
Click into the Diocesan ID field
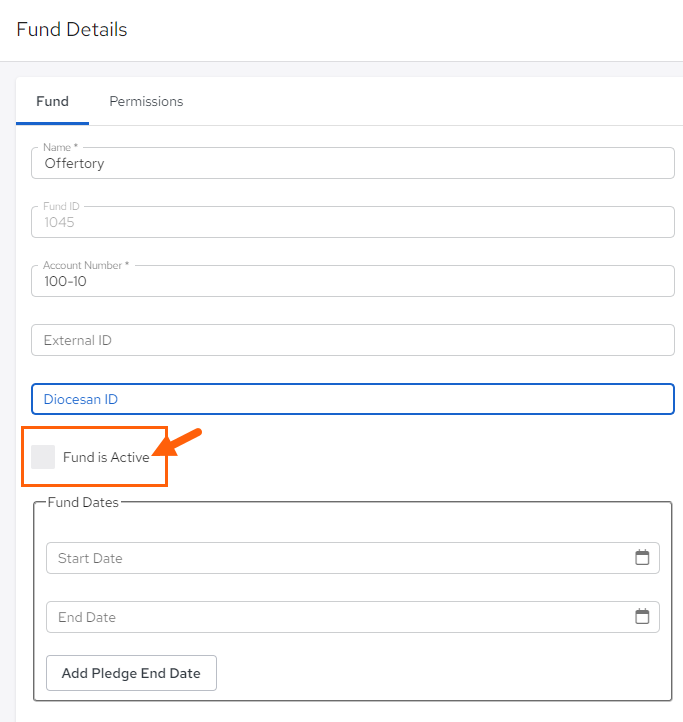[353, 399]
